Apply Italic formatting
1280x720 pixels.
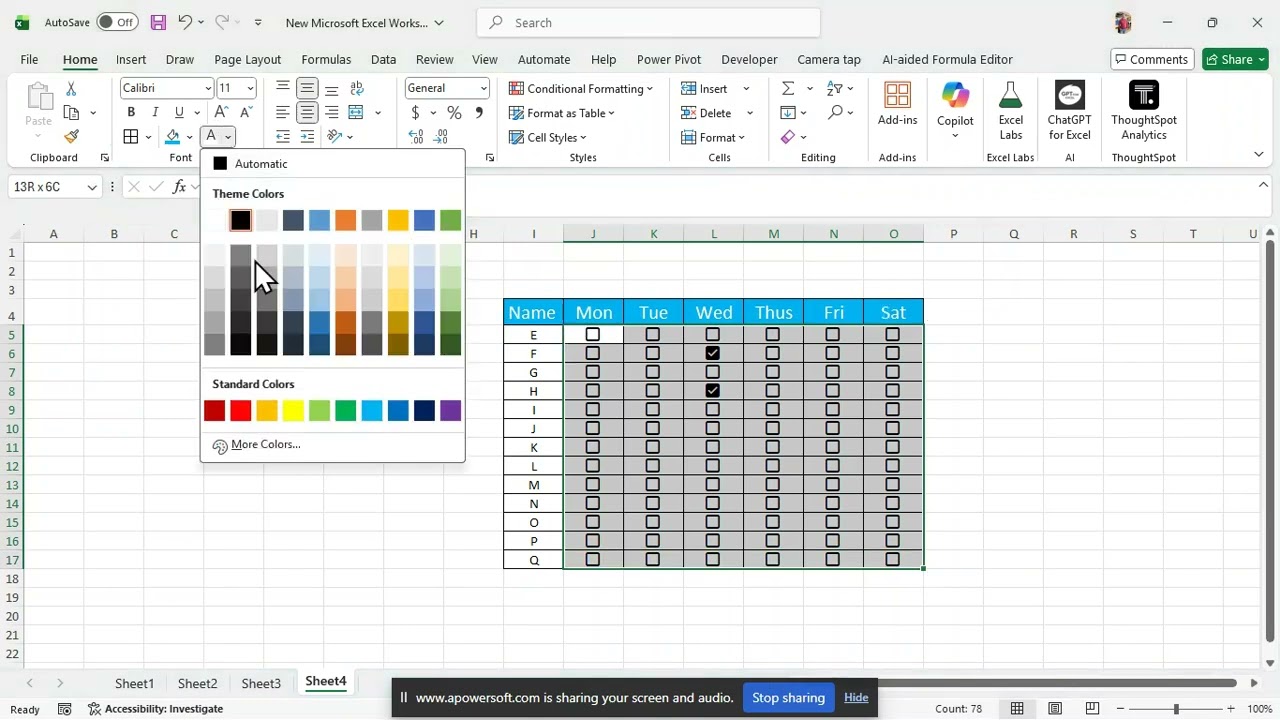click(x=155, y=112)
